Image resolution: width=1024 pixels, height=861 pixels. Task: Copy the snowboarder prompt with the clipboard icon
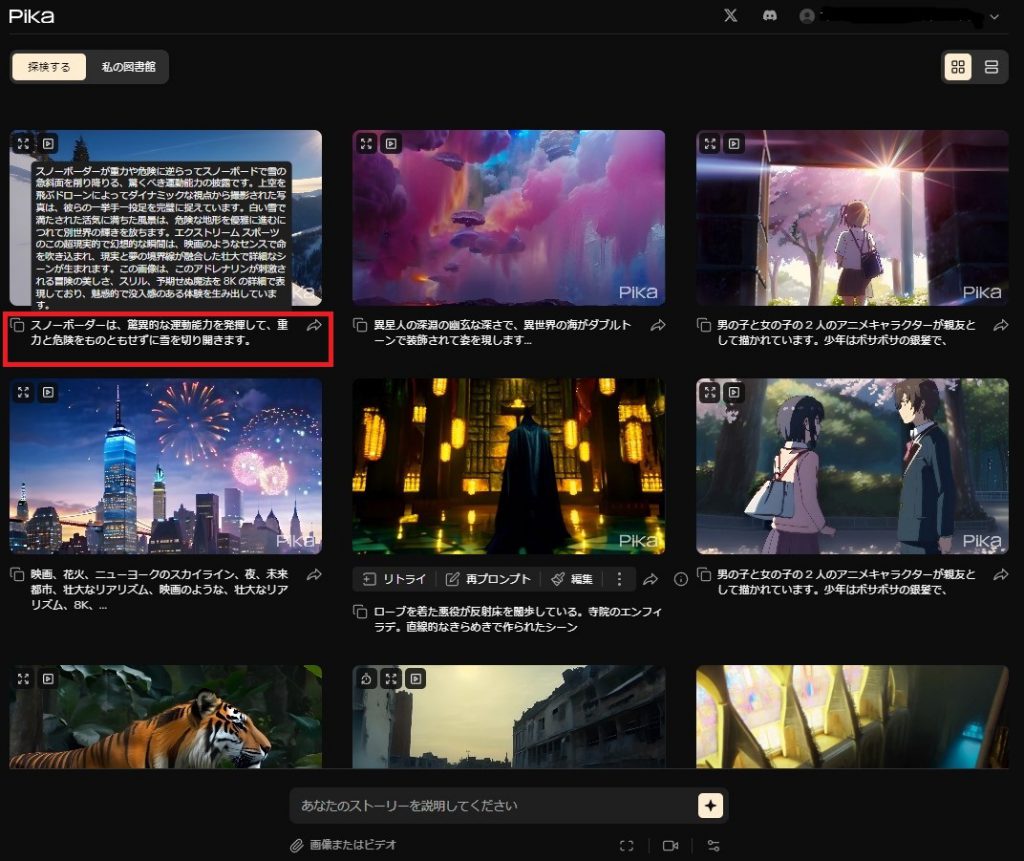click(15, 325)
